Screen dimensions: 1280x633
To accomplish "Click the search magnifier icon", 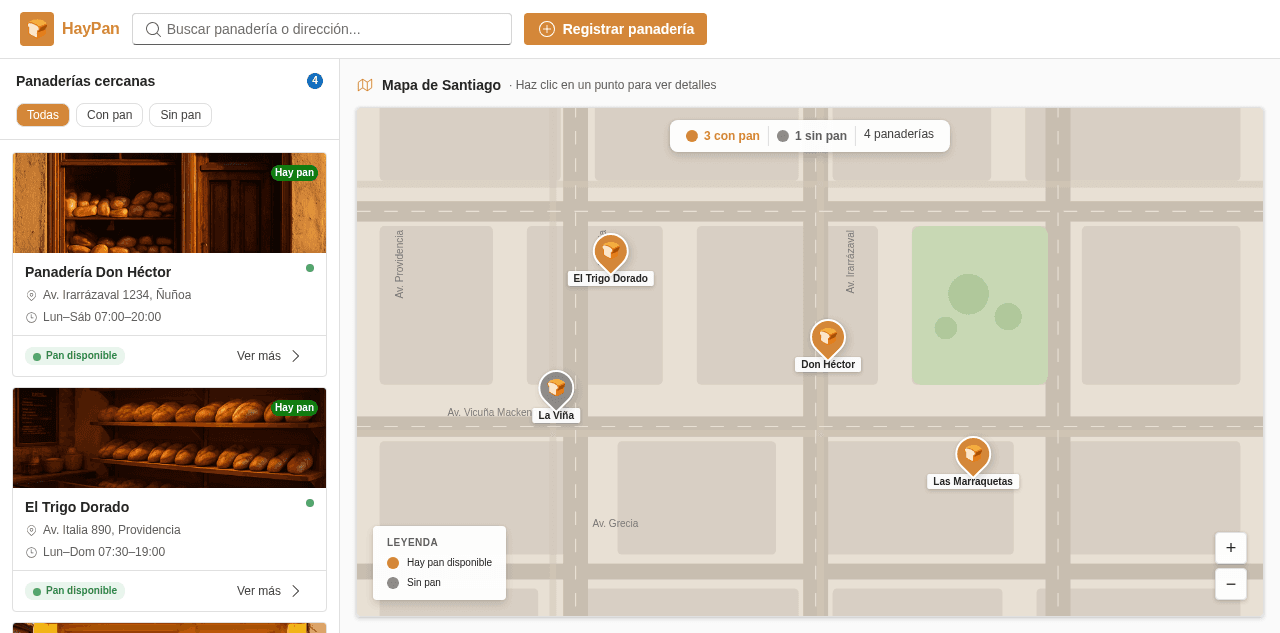I will pyautogui.click(x=153, y=29).
